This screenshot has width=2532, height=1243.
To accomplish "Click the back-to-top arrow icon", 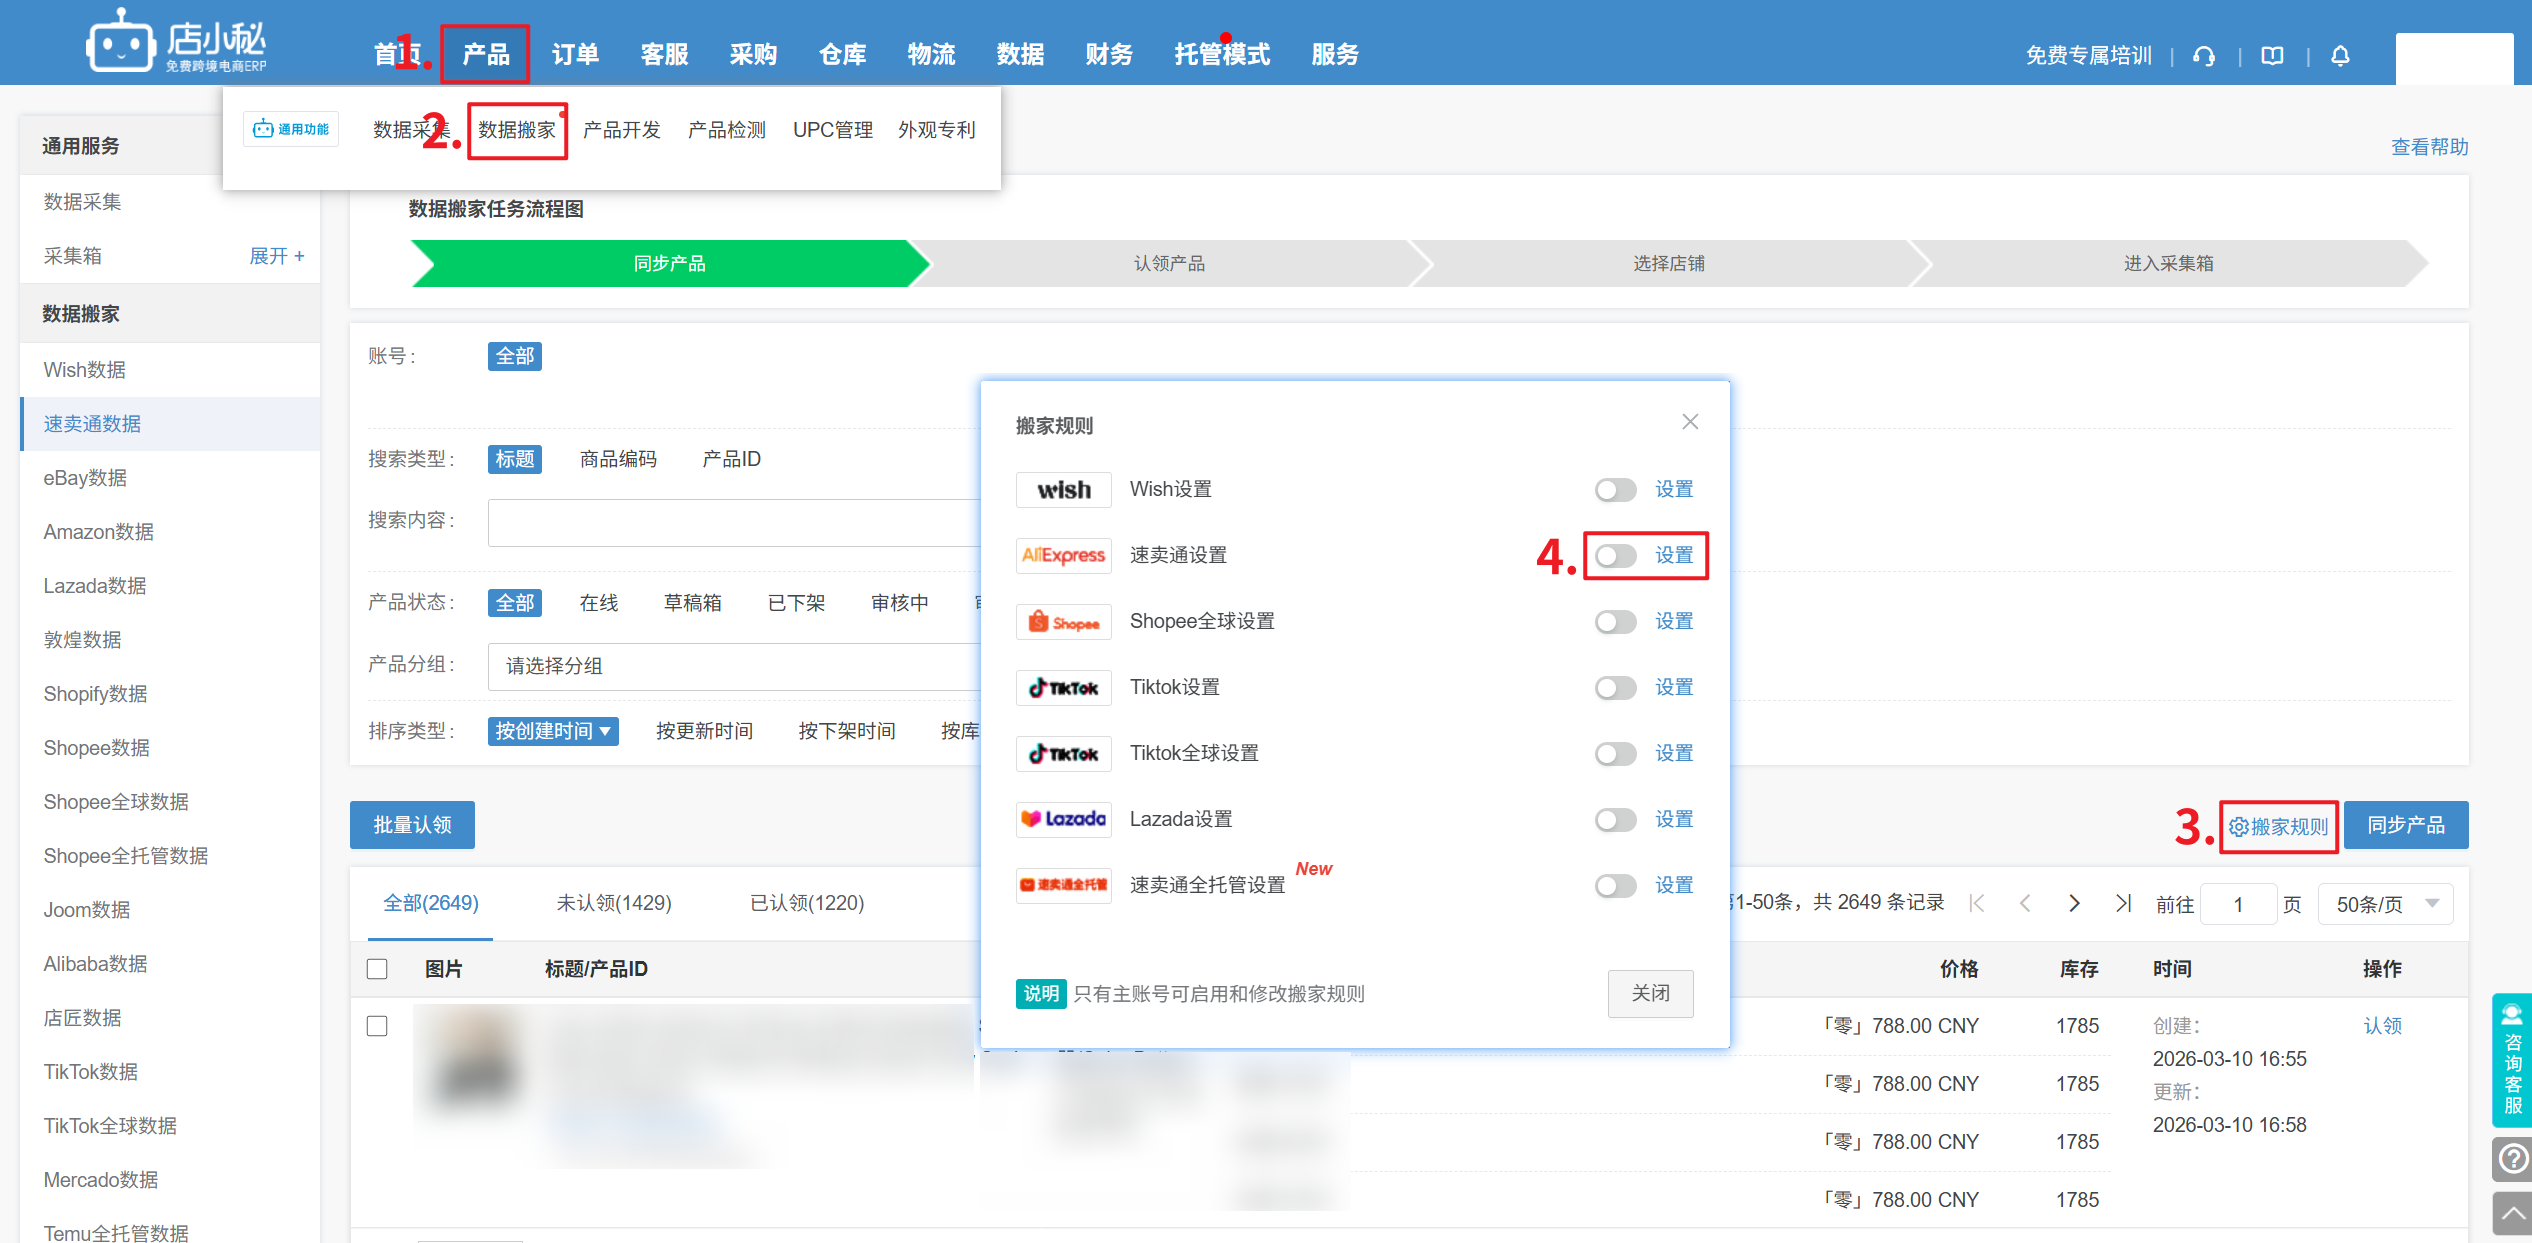I will pos(2512,1214).
